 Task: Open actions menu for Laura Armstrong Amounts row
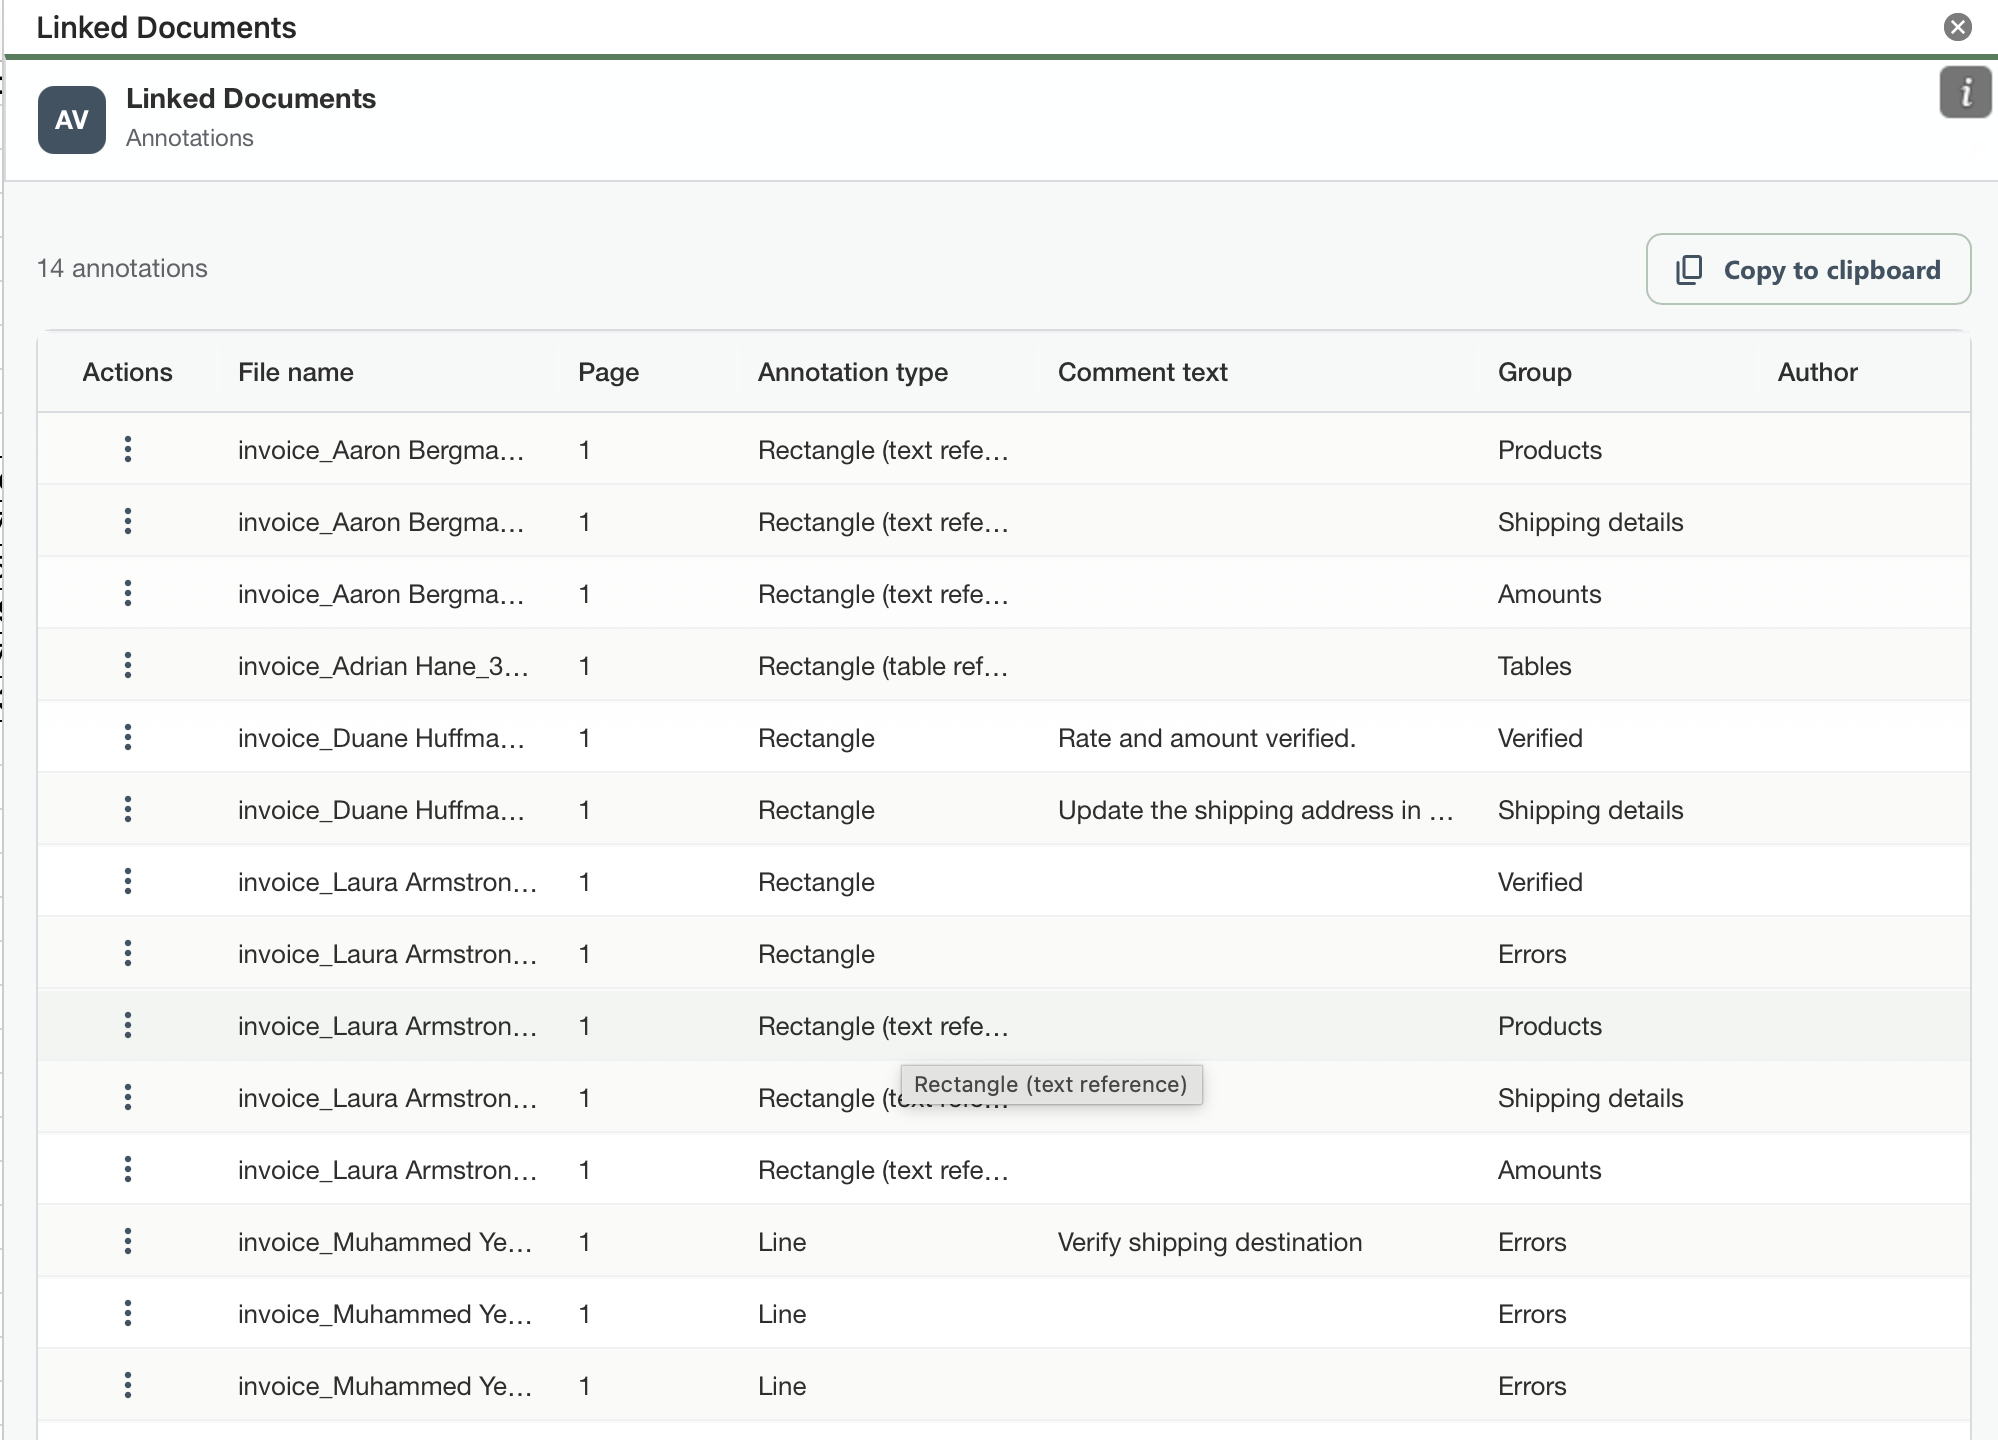pyautogui.click(x=127, y=1169)
